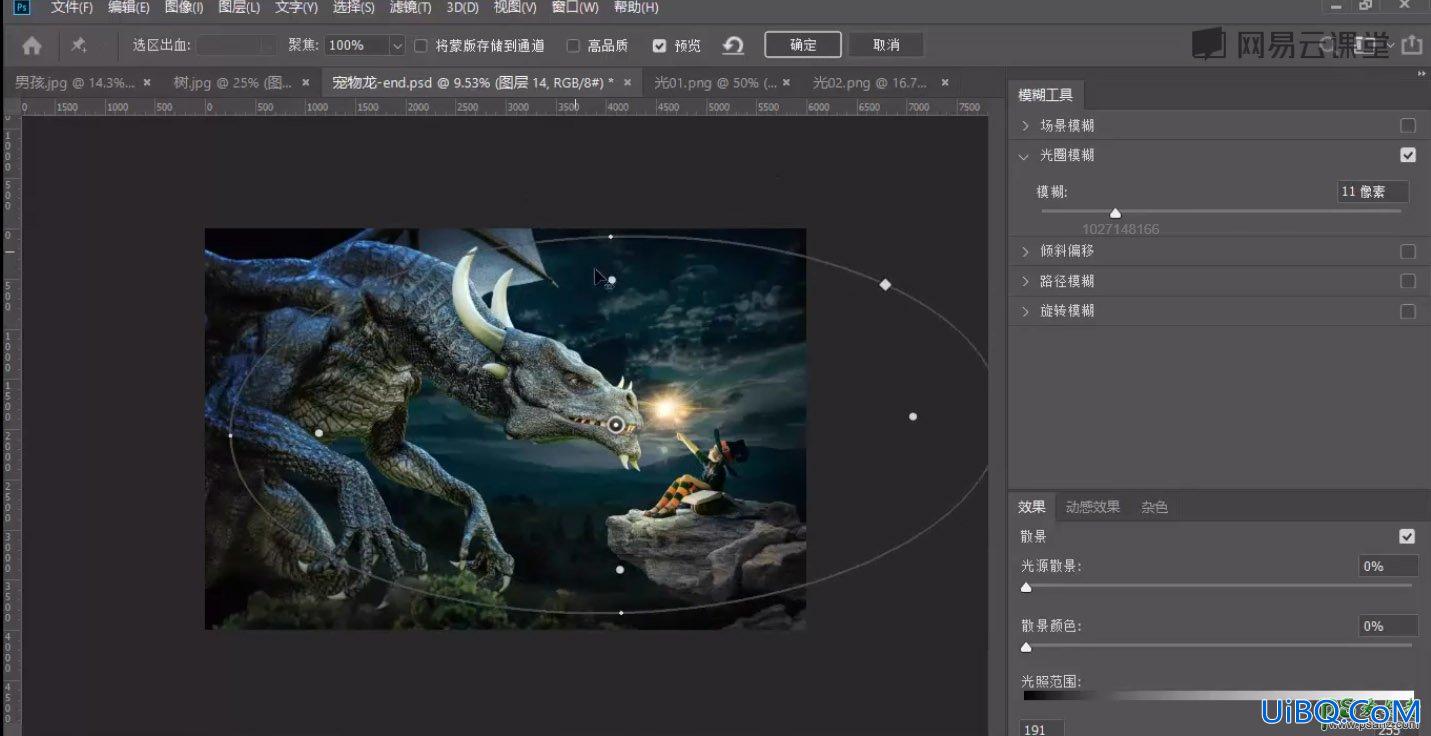This screenshot has height=736, width=1431.
Task: Close the 光01.png document tab
Action: pos(786,82)
